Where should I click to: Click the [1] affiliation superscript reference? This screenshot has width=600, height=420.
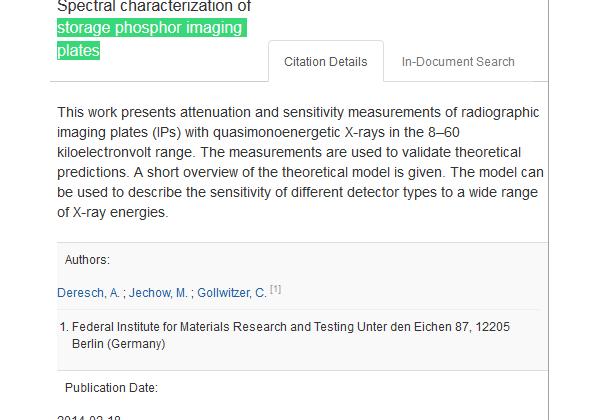[x=275, y=290]
